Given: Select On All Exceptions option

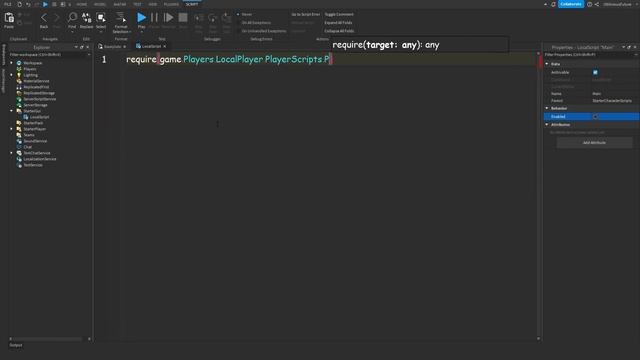Looking at the screenshot, I should click(x=256, y=23).
